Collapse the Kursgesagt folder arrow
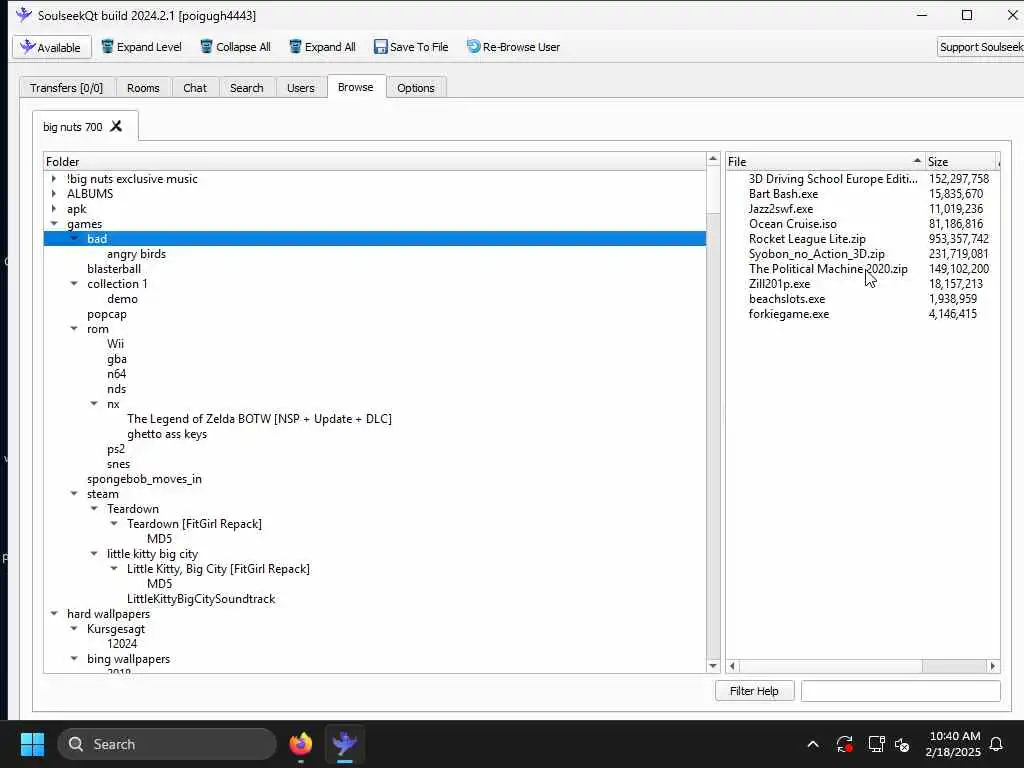The height and width of the screenshot is (768, 1024). point(74,628)
